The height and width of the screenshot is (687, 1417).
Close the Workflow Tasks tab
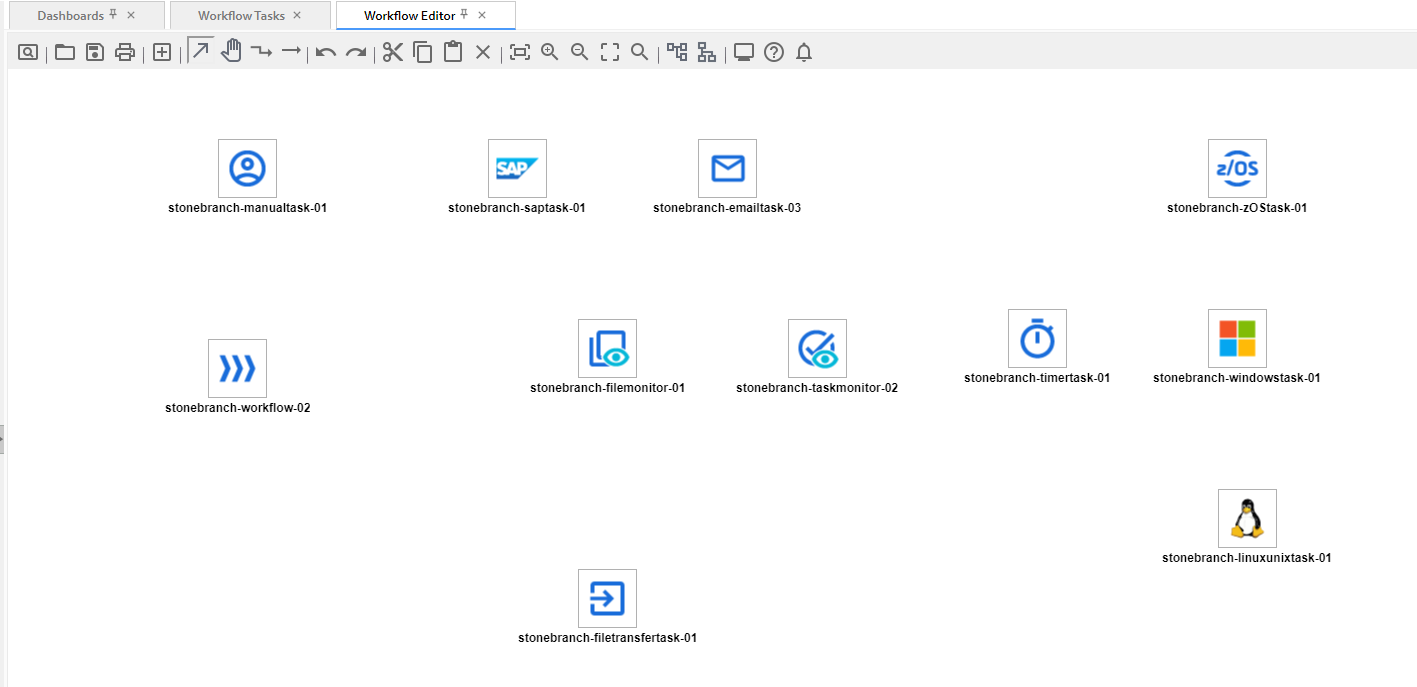[x=297, y=16]
